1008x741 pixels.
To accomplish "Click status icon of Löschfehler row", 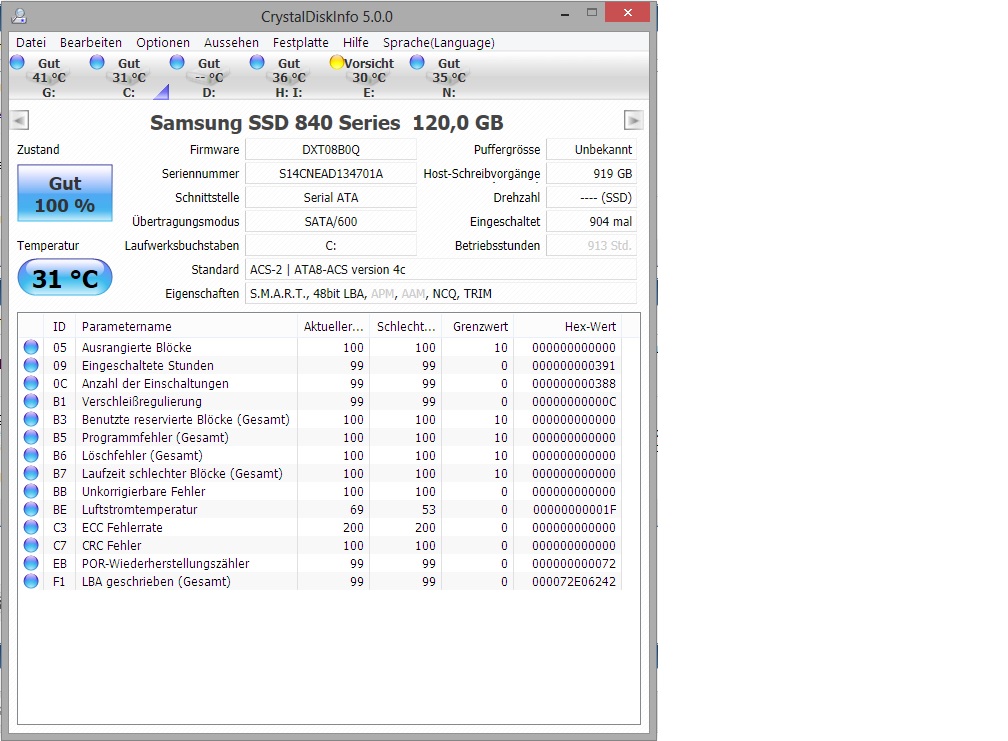I will (x=31, y=455).
